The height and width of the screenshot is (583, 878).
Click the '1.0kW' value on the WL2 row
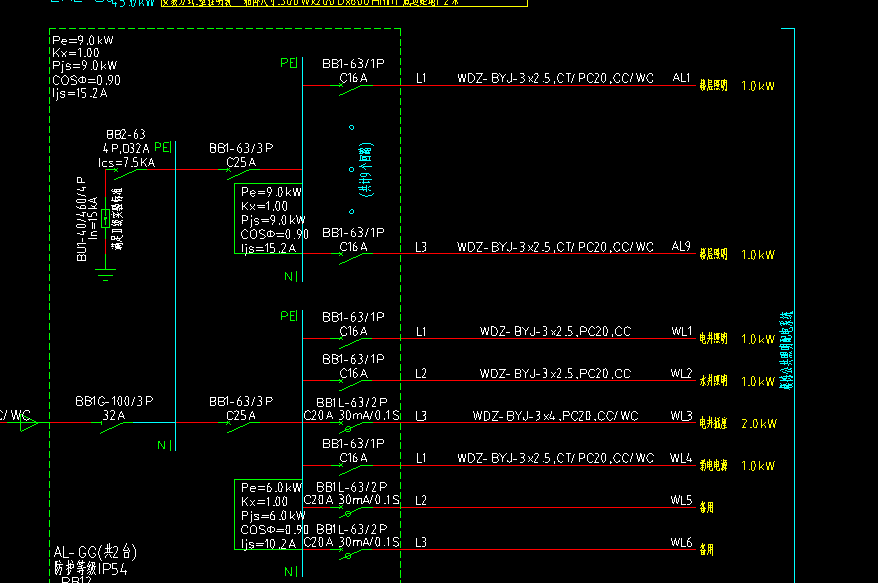[758, 381]
